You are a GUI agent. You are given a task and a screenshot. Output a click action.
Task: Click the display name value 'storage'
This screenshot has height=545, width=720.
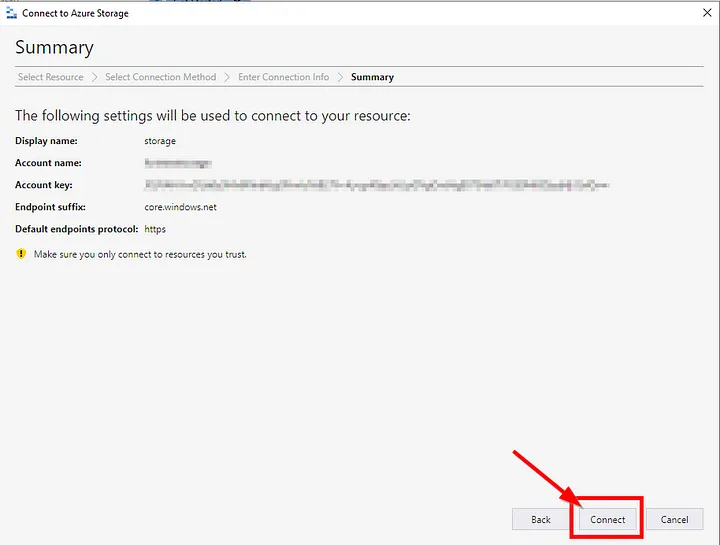coord(160,141)
